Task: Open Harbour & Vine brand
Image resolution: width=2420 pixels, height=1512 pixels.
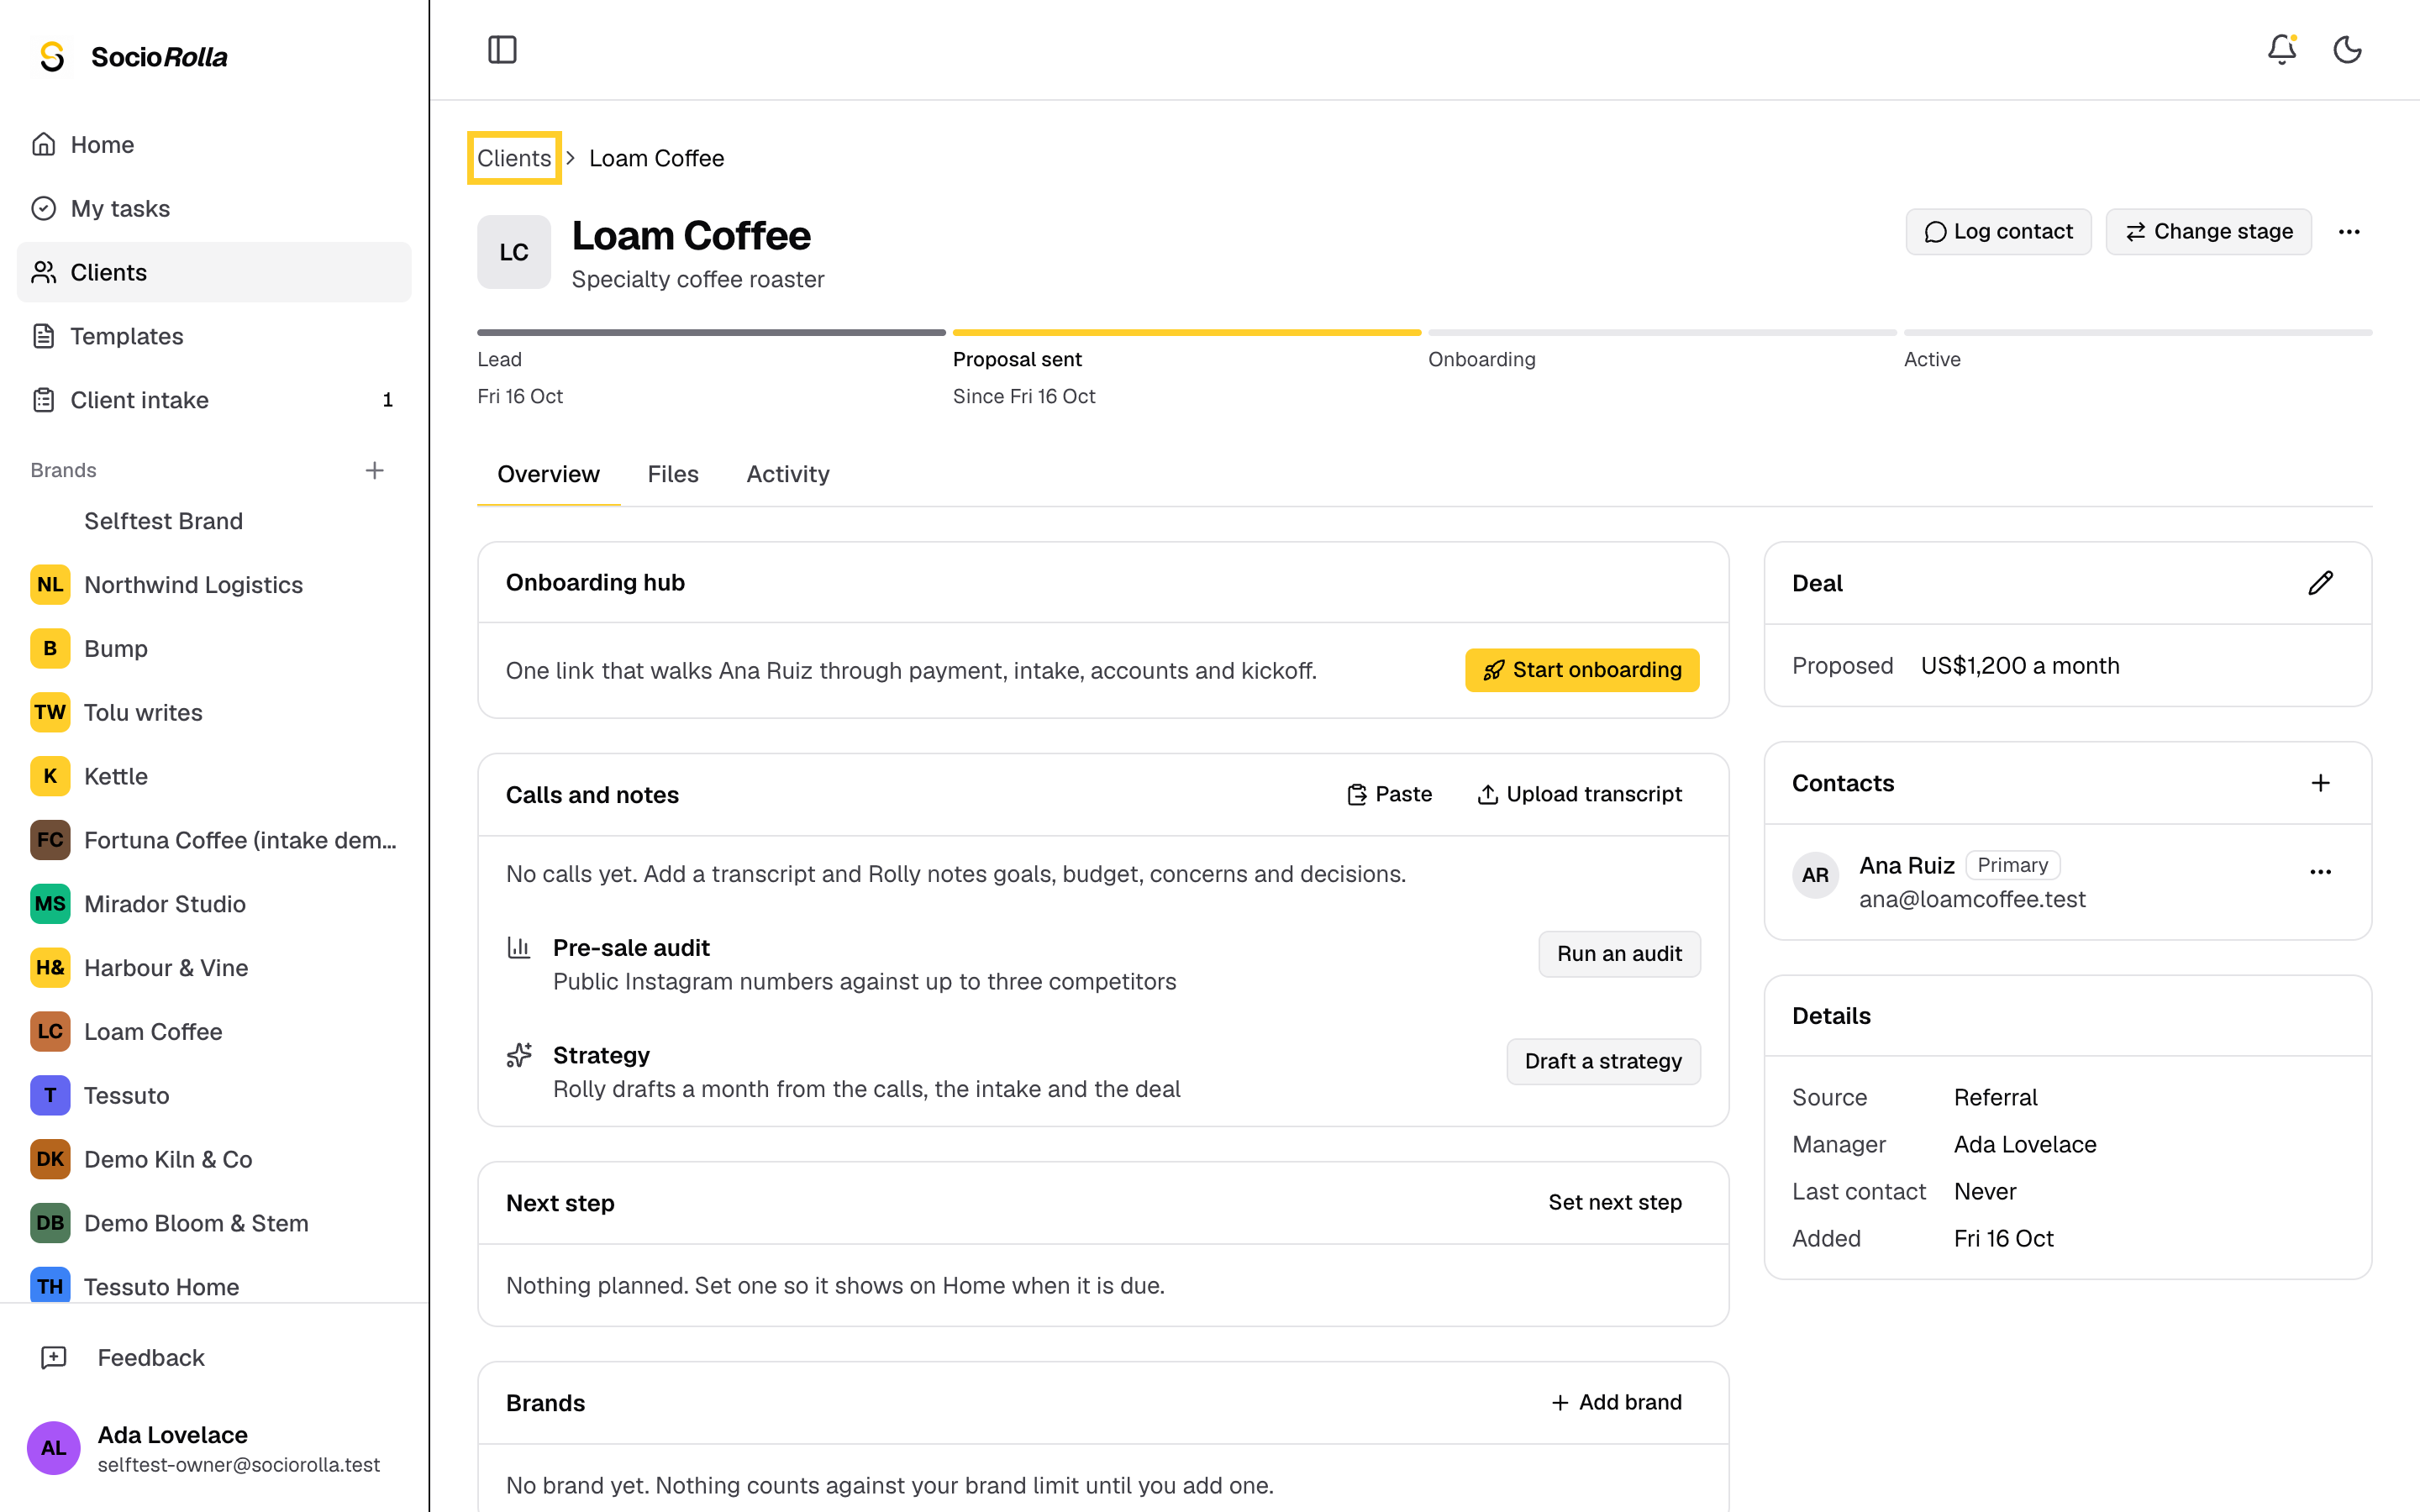Action: pyautogui.click(x=214, y=968)
